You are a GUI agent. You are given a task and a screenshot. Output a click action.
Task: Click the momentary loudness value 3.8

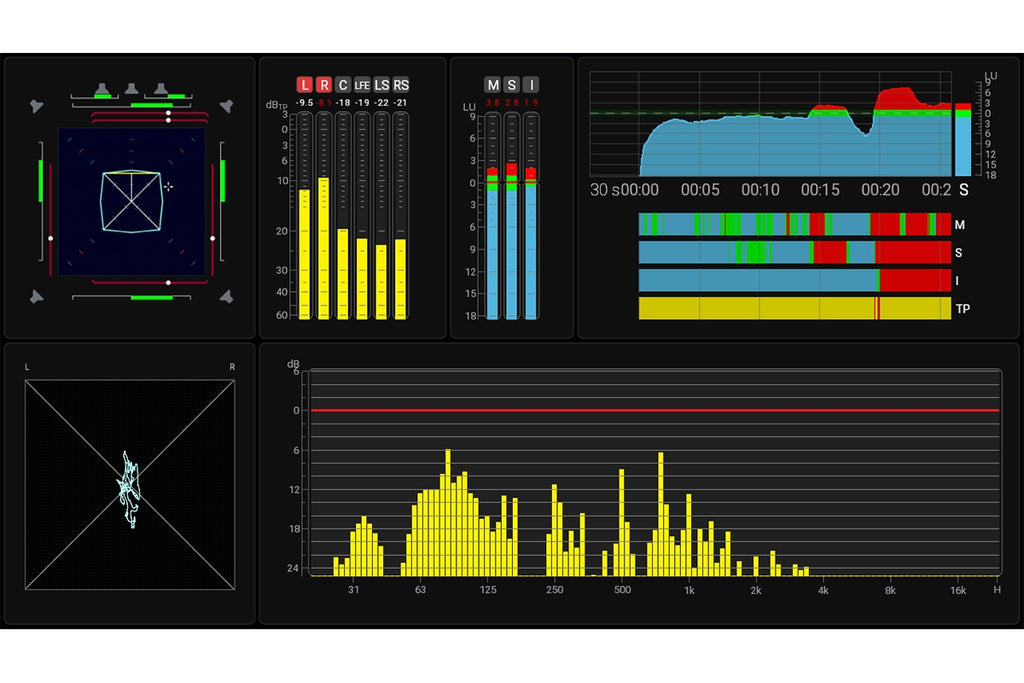click(492, 103)
